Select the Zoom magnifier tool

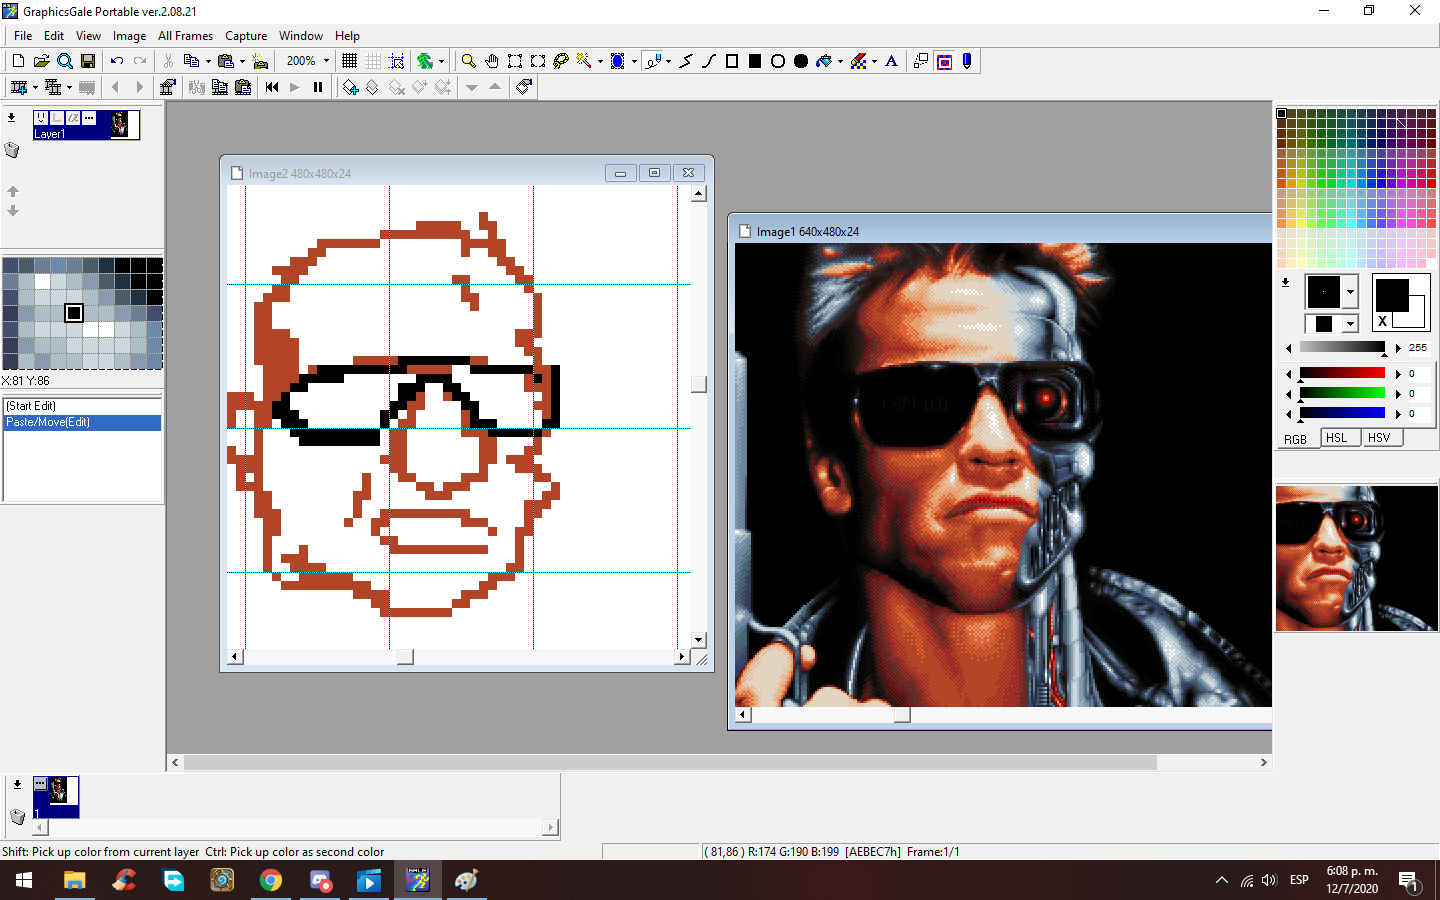tap(468, 61)
